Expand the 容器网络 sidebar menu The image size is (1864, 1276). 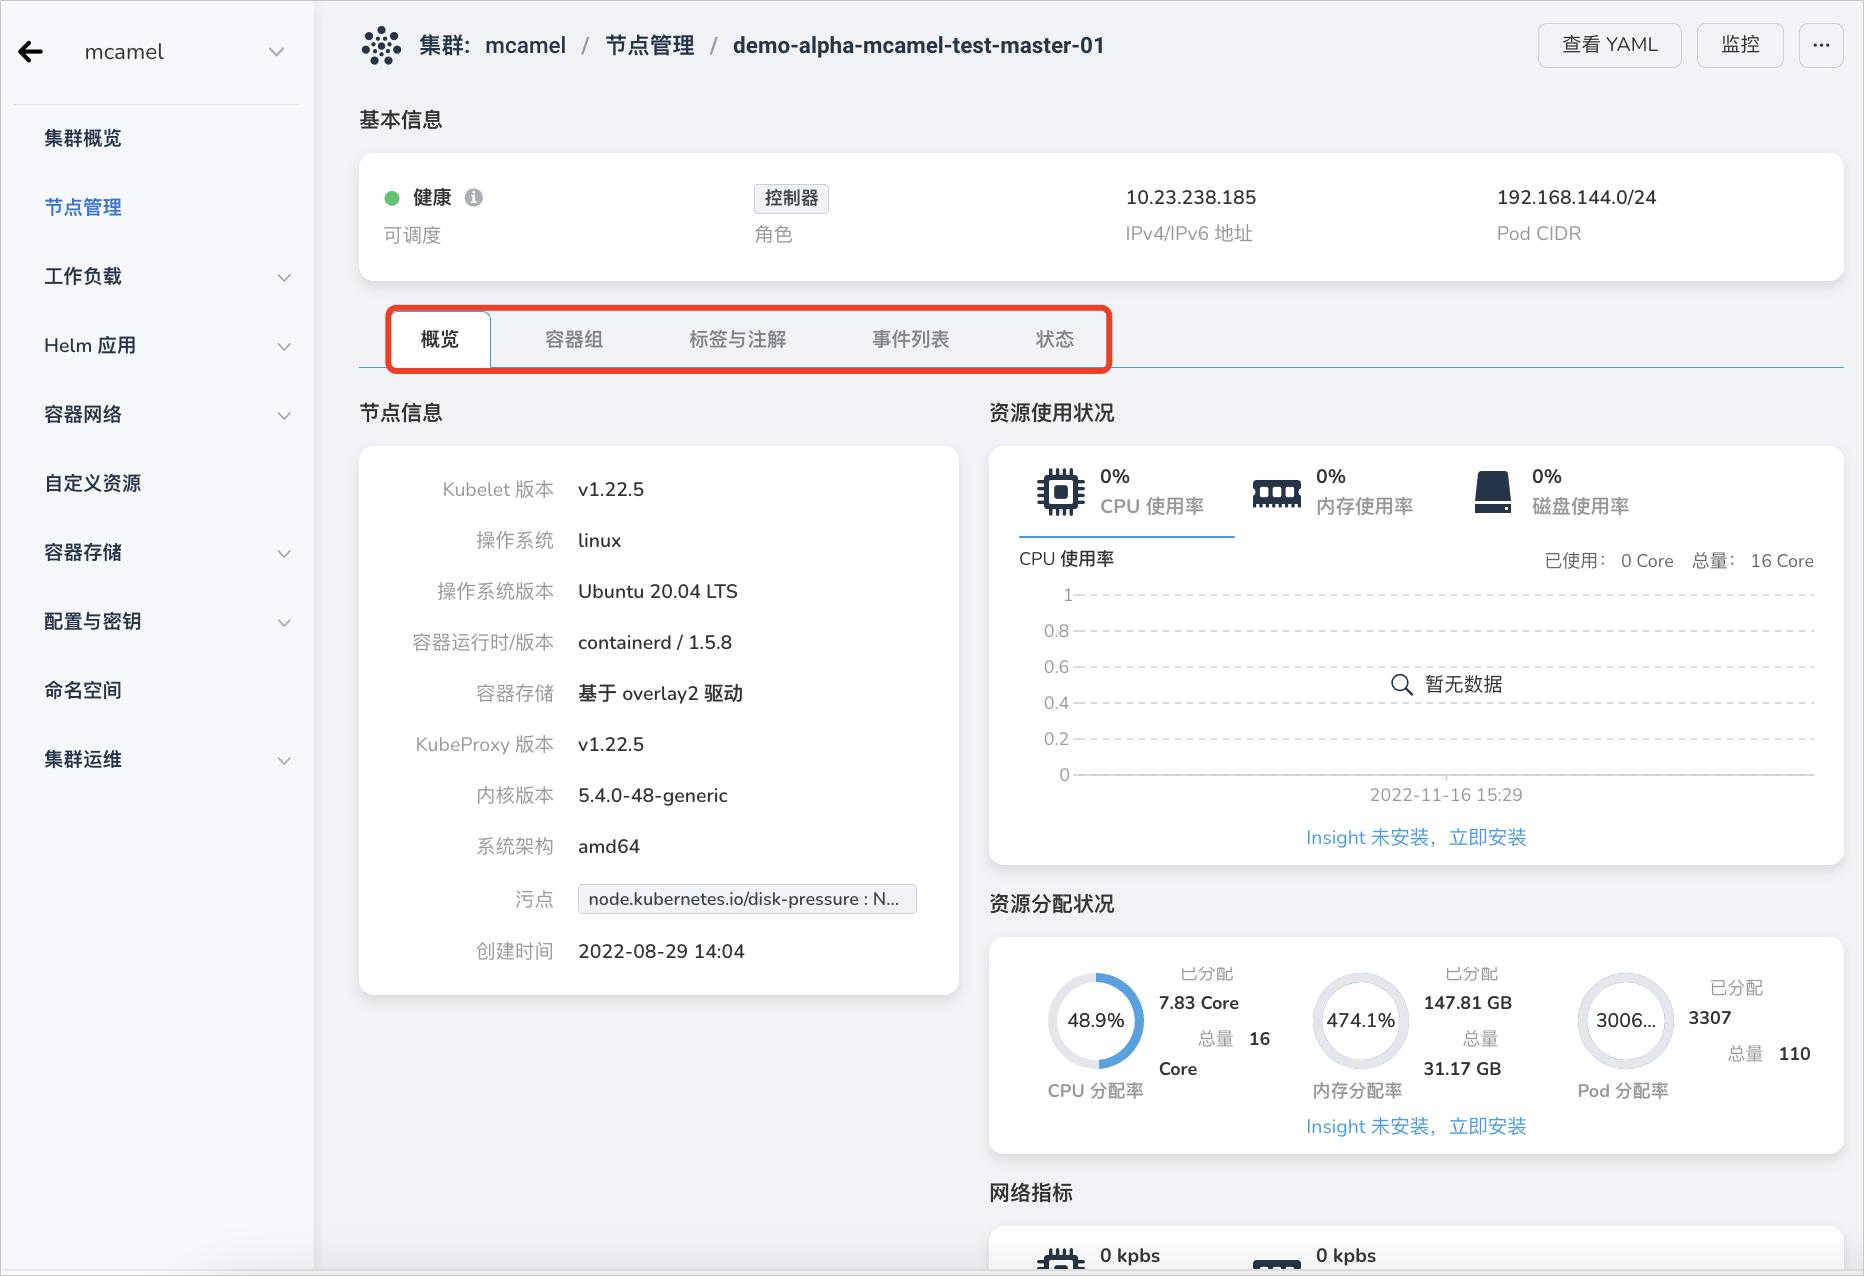click(x=167, y=415)
